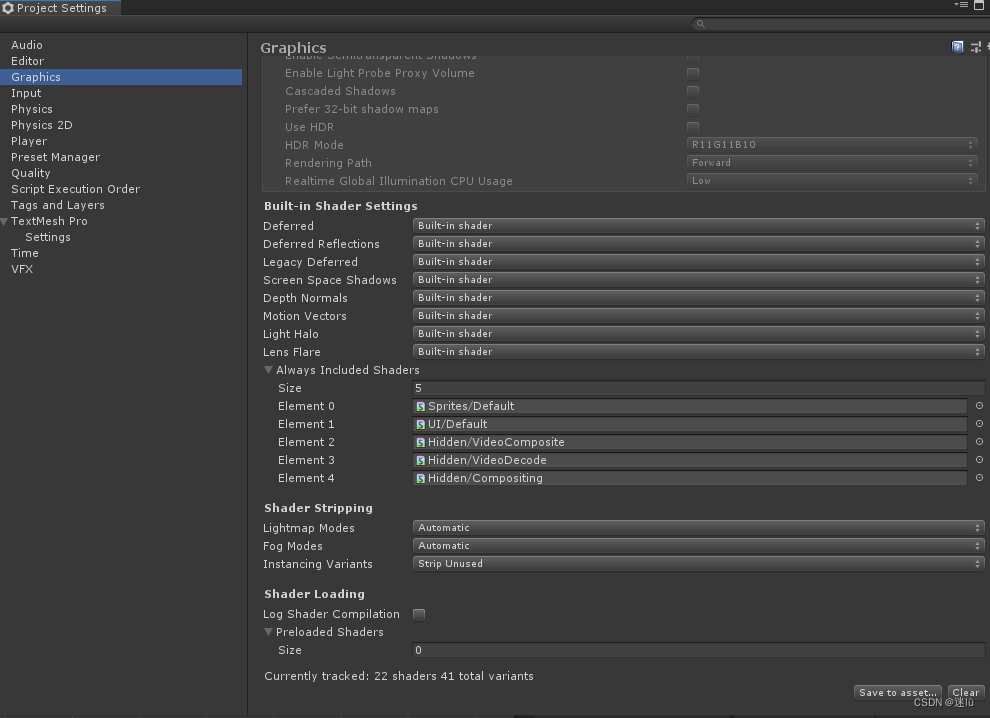Select Quality in the settings sidebar
Screen dimensions: 990x718
click(30, 172)
